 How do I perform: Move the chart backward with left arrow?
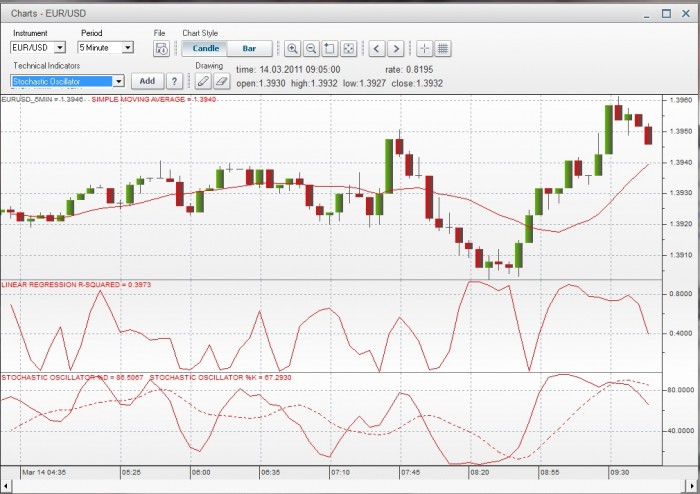pyautogui.click(x=377, y=48)
